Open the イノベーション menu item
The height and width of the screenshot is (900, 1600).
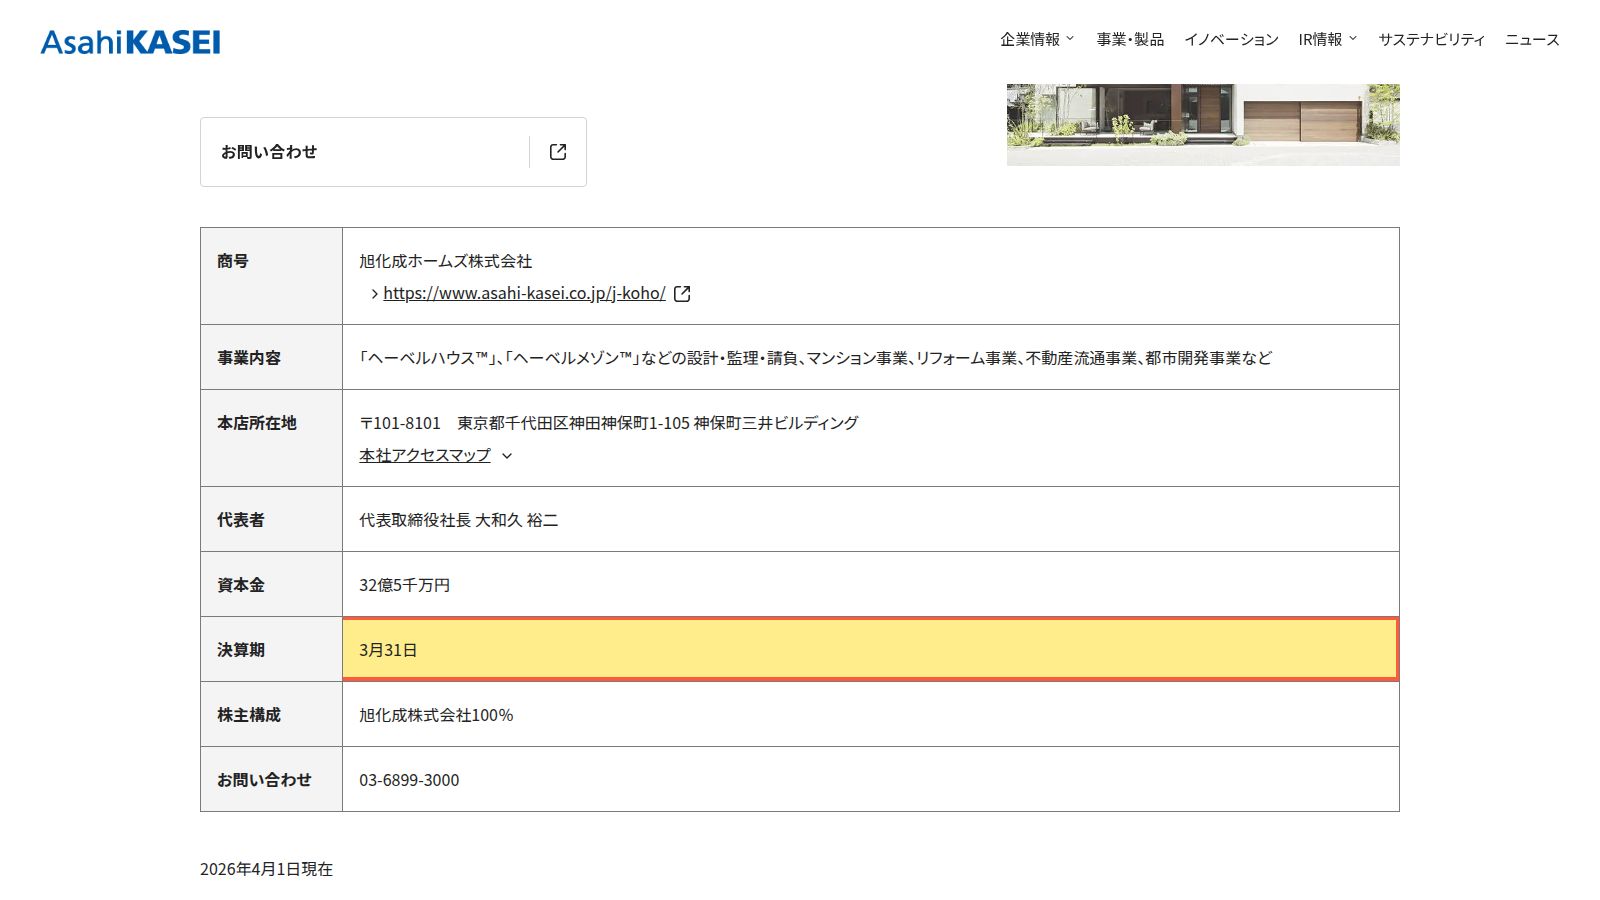[1231, 39]
